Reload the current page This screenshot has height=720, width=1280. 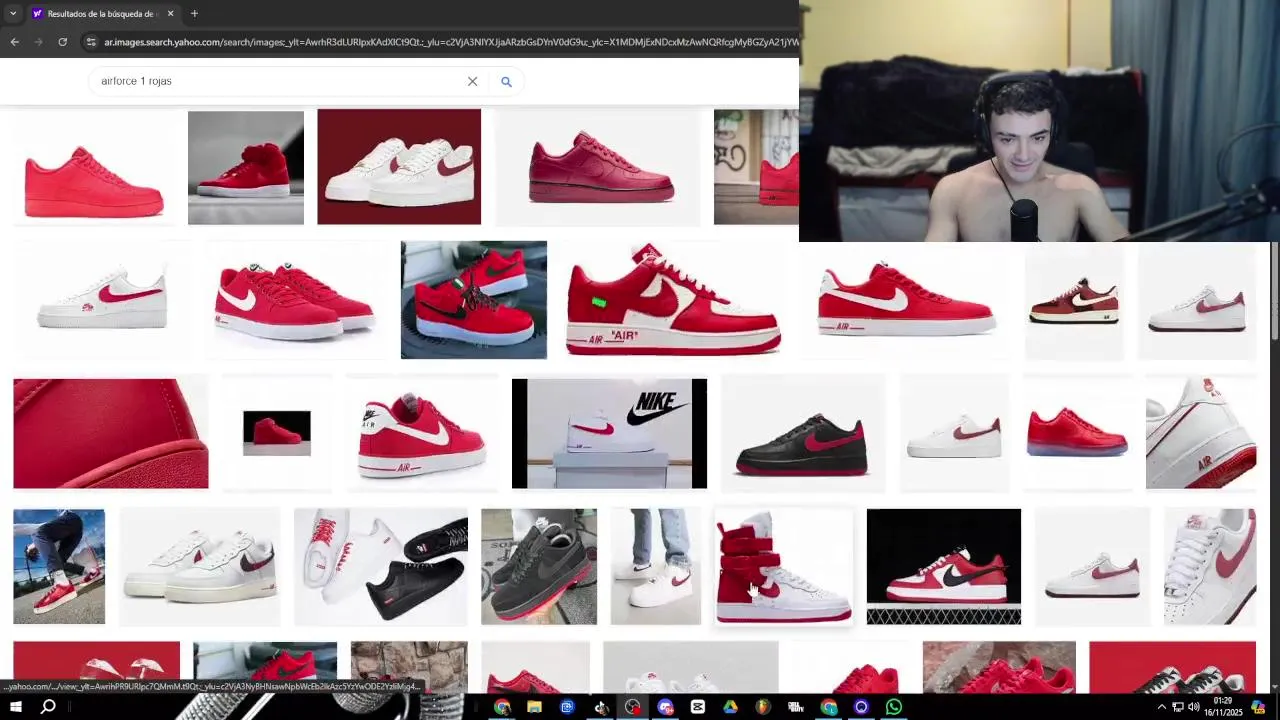pyautogui.click(x=62, y=42)
